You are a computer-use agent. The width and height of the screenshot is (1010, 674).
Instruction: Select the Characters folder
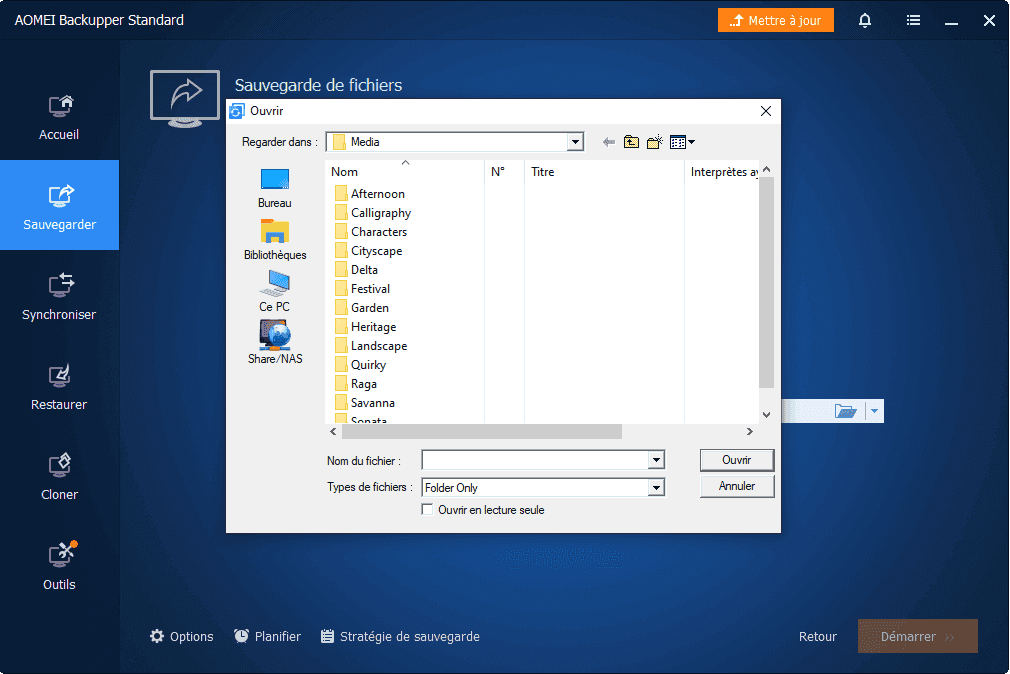(x=371, y=232)
